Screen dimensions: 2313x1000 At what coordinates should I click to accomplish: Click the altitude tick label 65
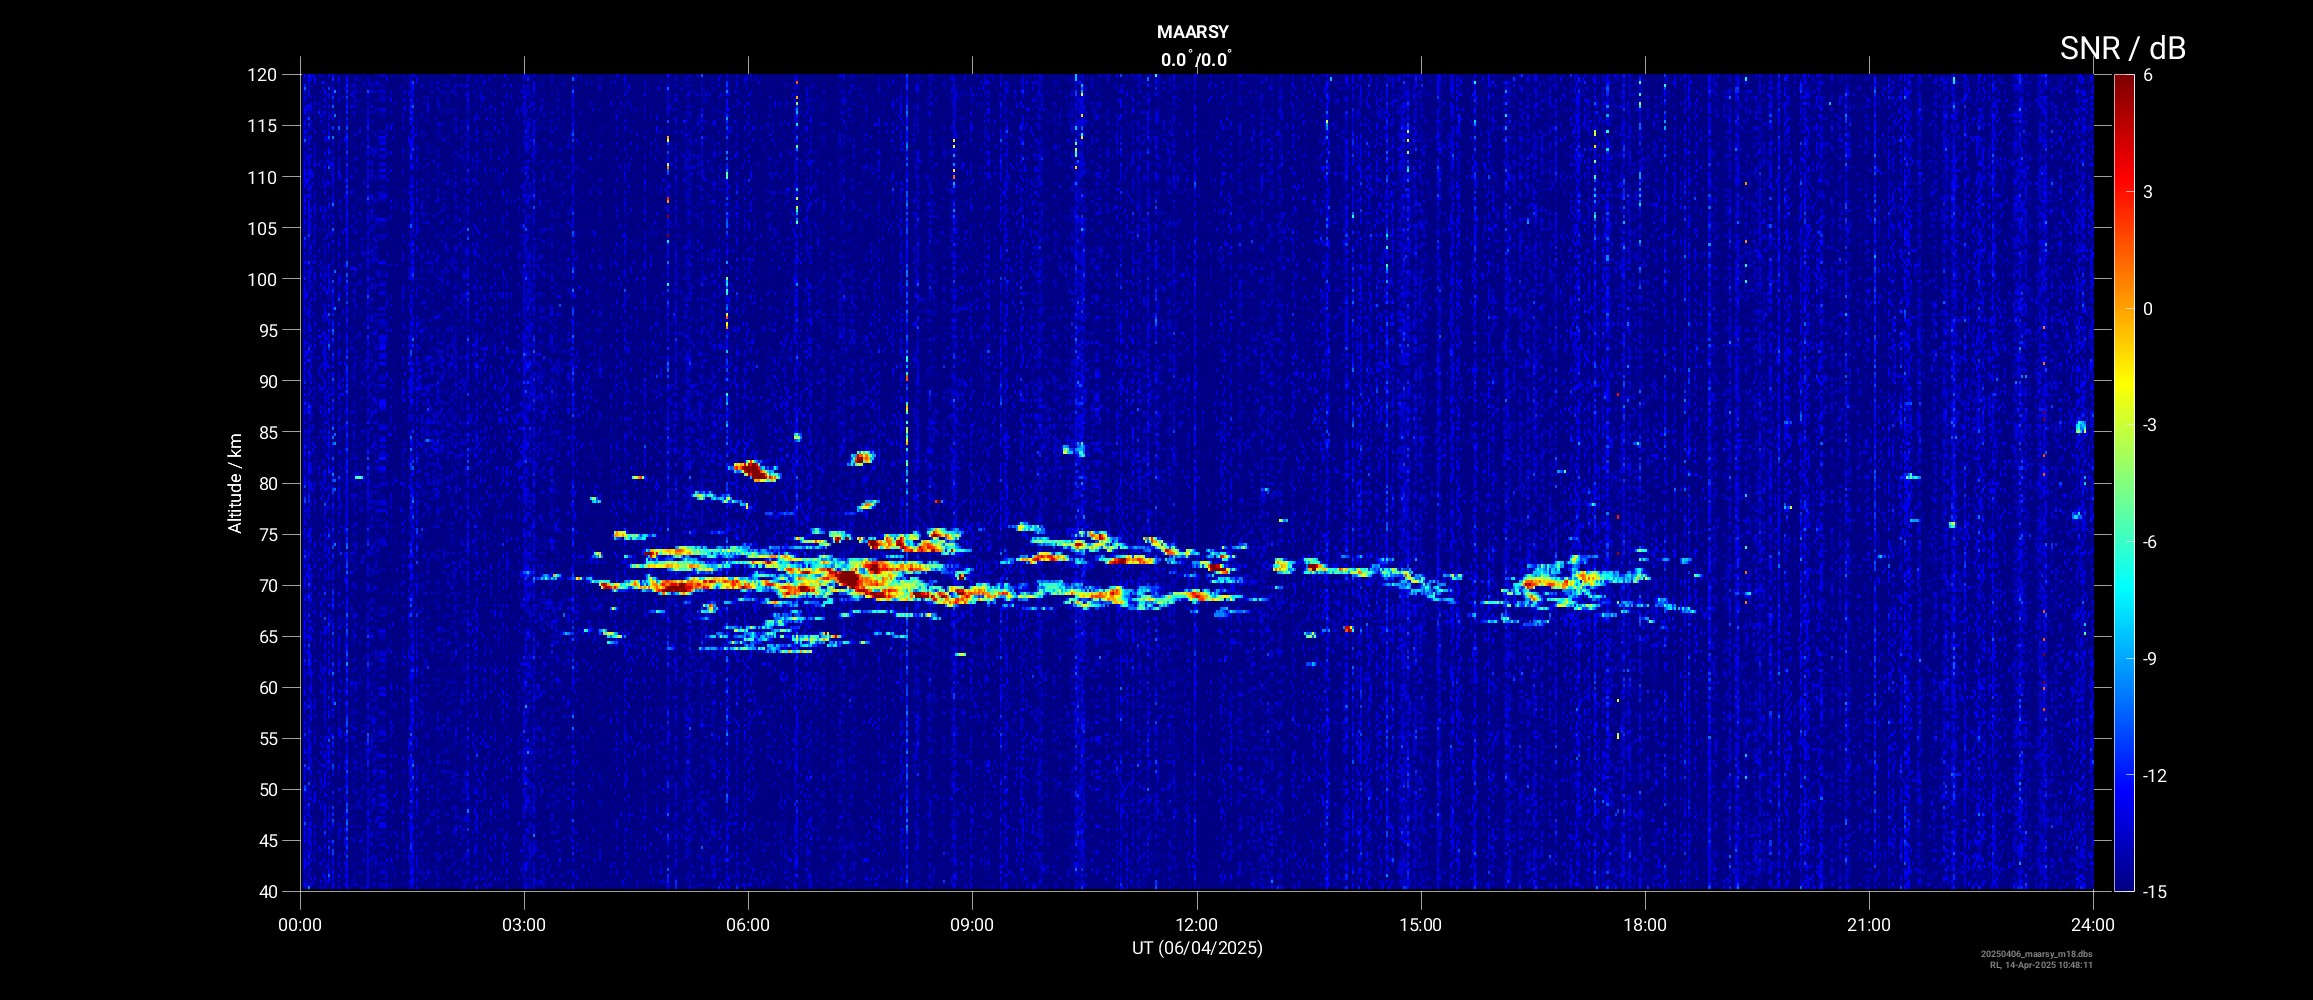267,636
